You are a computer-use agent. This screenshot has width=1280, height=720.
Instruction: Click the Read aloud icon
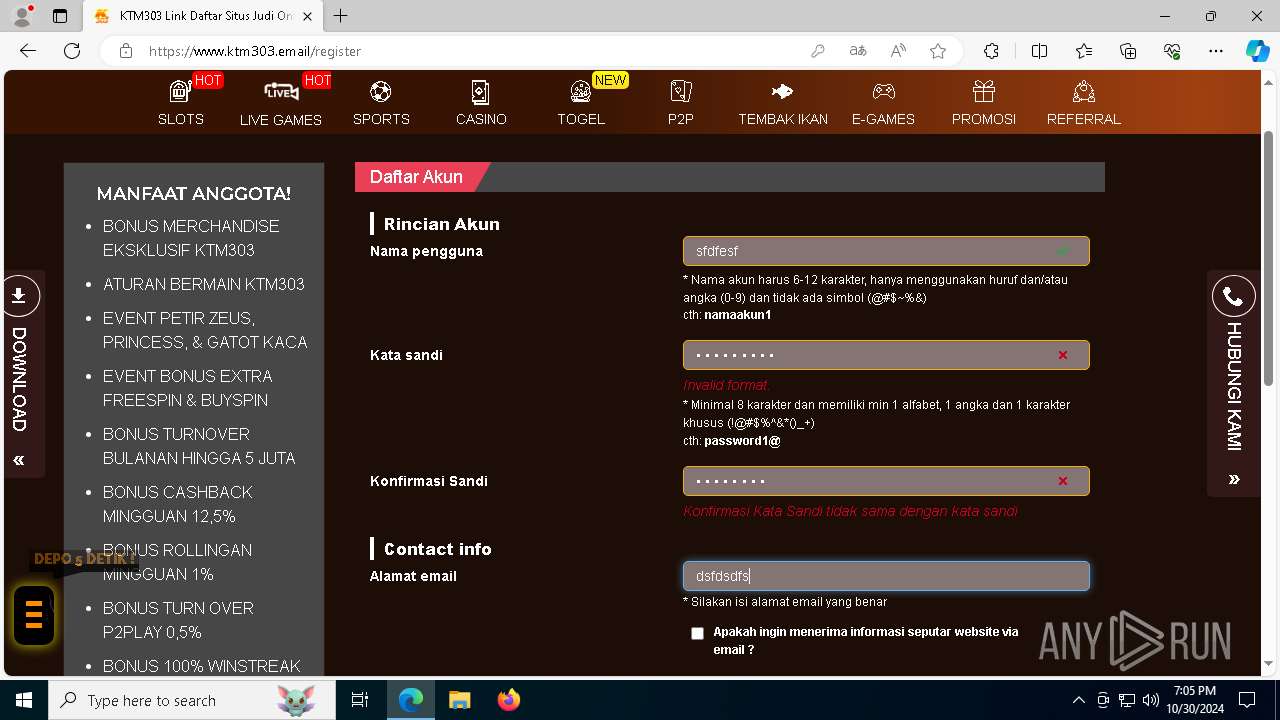click(898, 51)
